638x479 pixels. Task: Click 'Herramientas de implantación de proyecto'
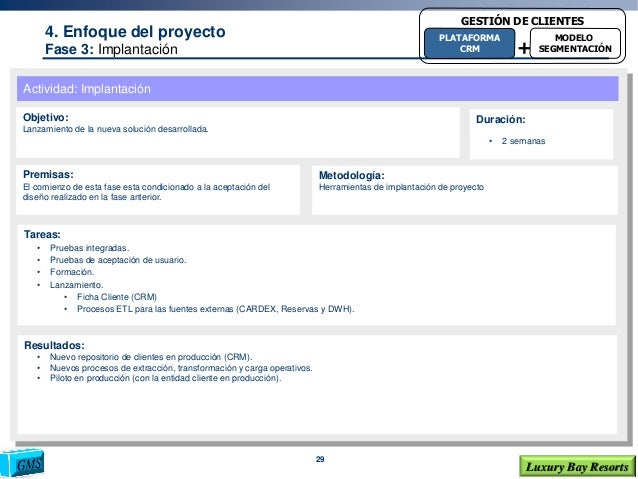click(x=401, y=187)
